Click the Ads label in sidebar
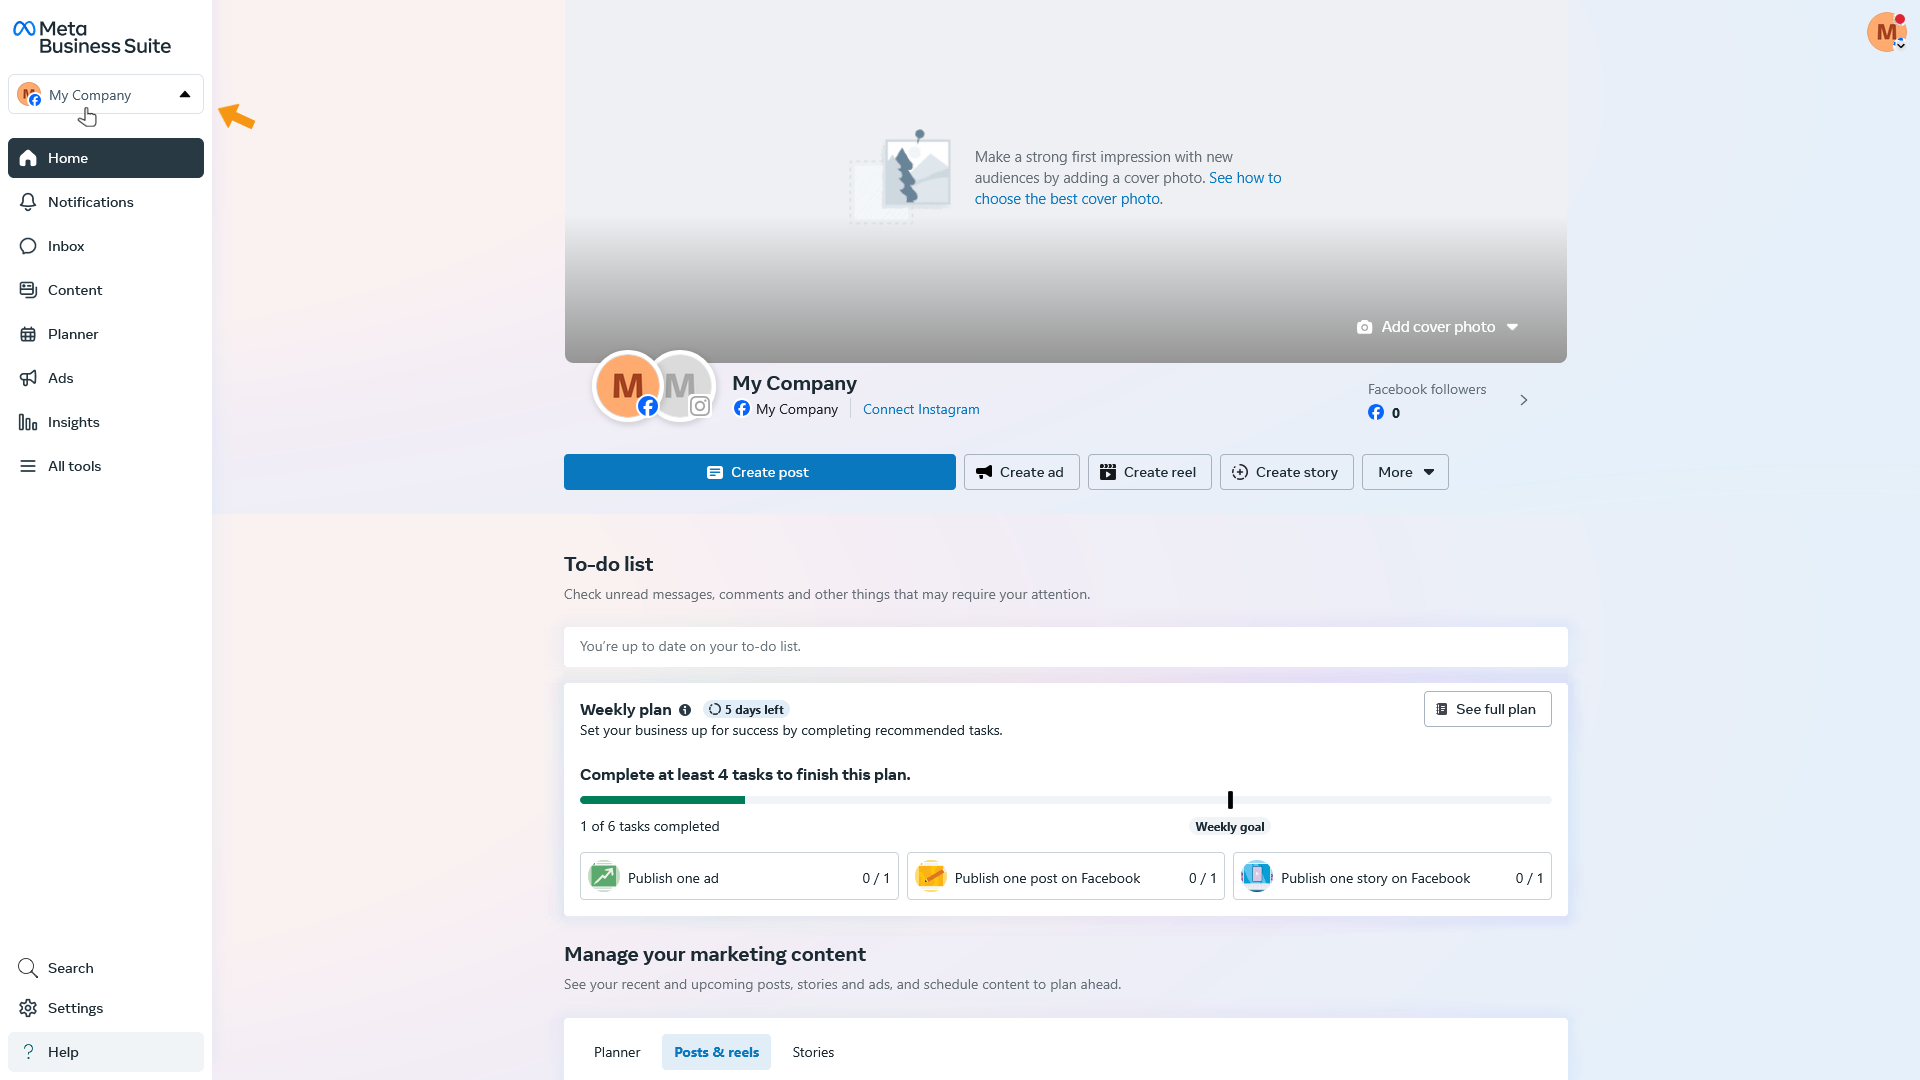1920x1080 pixels. [61, 378]
